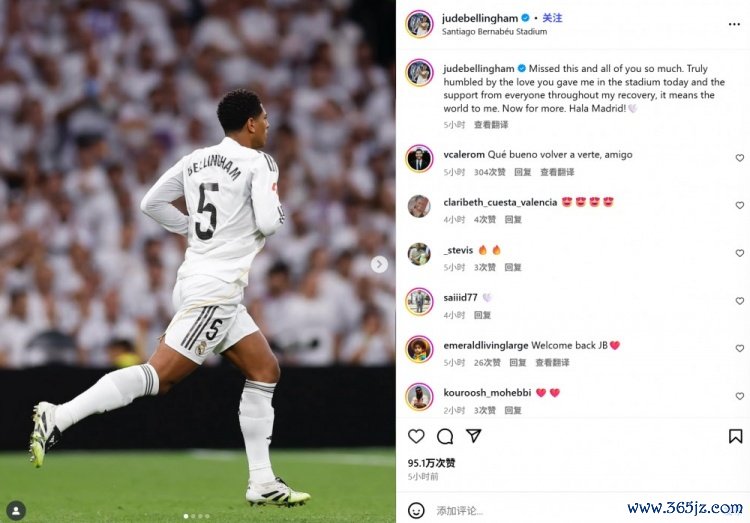Reply to vcalerom's comment via 回复
Image resolution: width=750 pixels, height=523 pixels.
click(x=522, y=172)
